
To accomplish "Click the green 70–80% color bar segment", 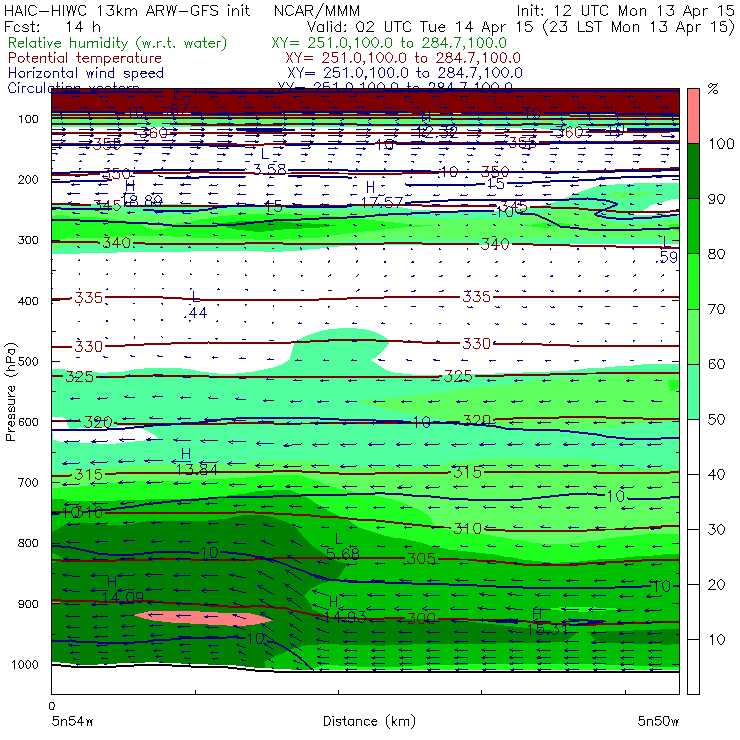I will coord(693,281).
